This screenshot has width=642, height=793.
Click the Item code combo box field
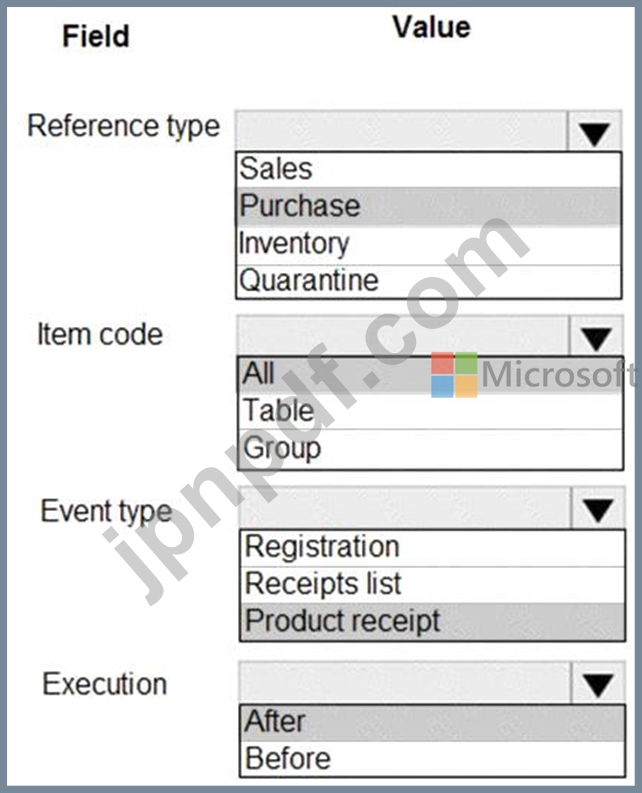pyautogui.click(x=402, y=335)
